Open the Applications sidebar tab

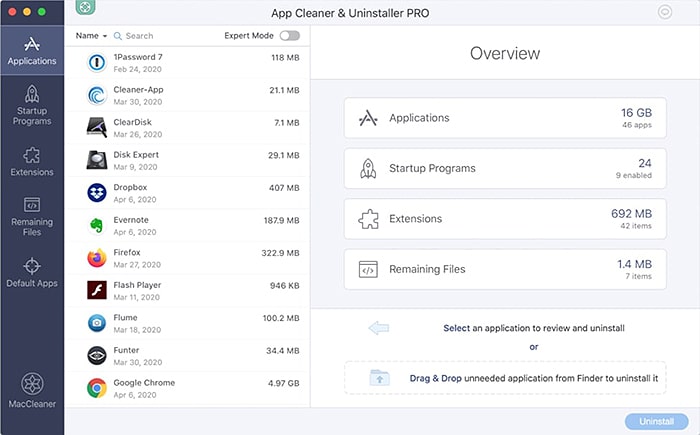pos(32,50)
